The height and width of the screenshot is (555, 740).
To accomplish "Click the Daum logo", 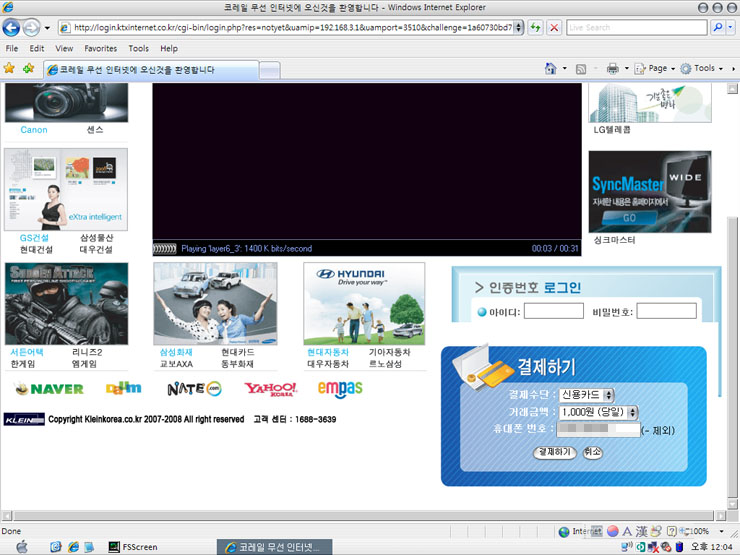I will pos(124,388).
